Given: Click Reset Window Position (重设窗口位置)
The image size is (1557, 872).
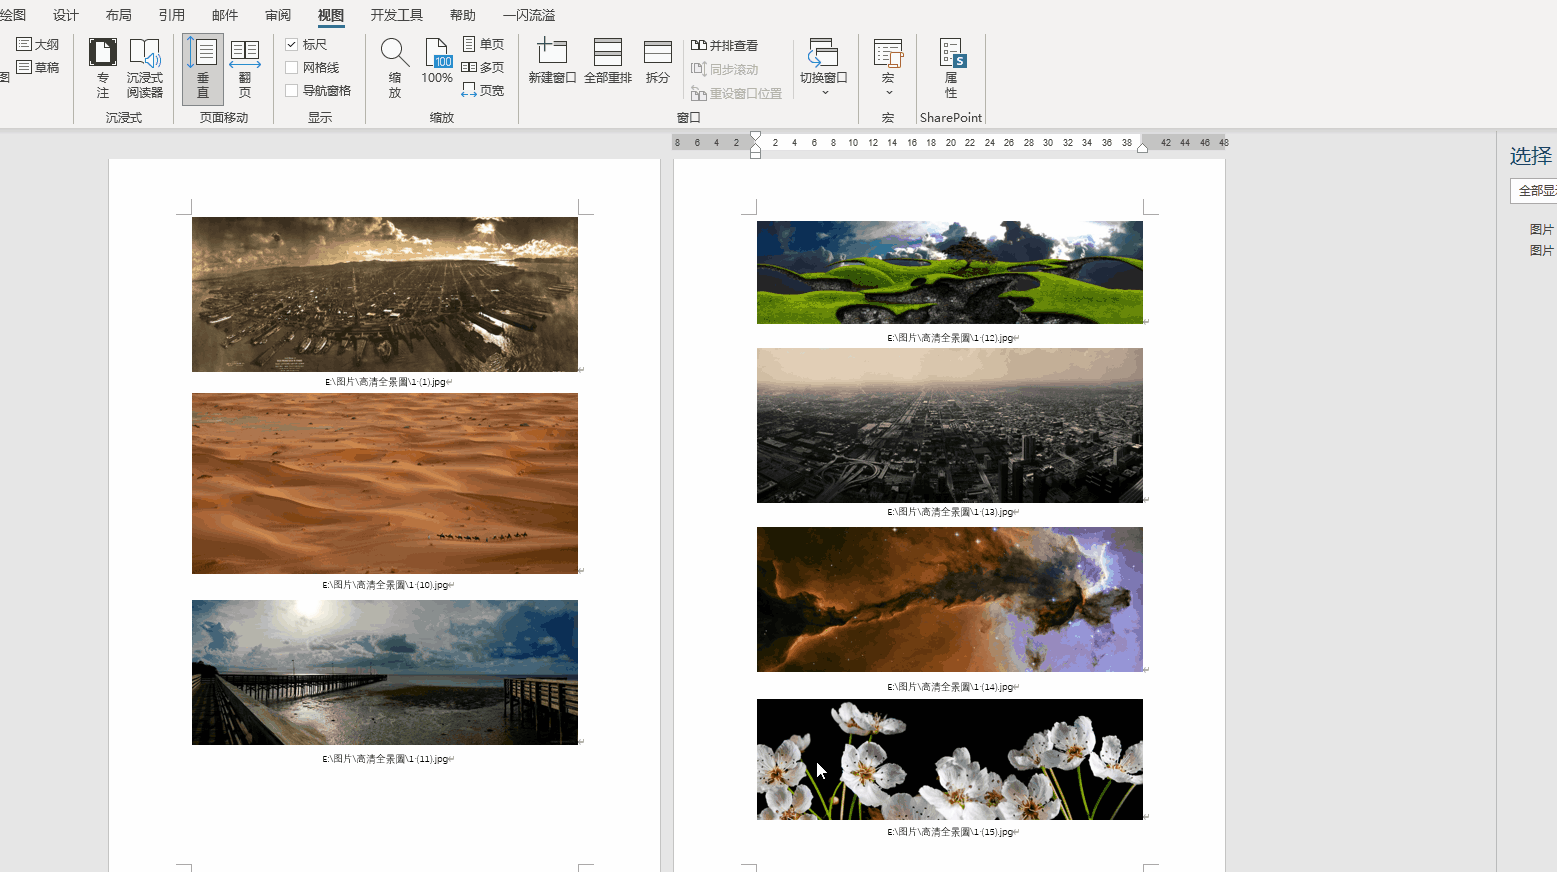Looking at the screenshot, I should pyautogui.click(x=737, y=93).
